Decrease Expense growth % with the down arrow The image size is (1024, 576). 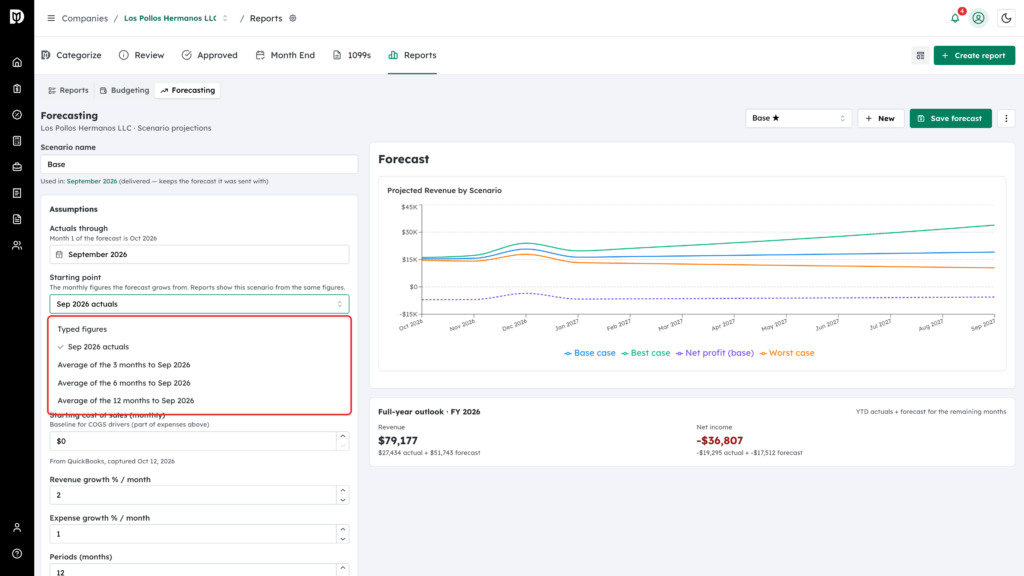click(x=343, y=539)
